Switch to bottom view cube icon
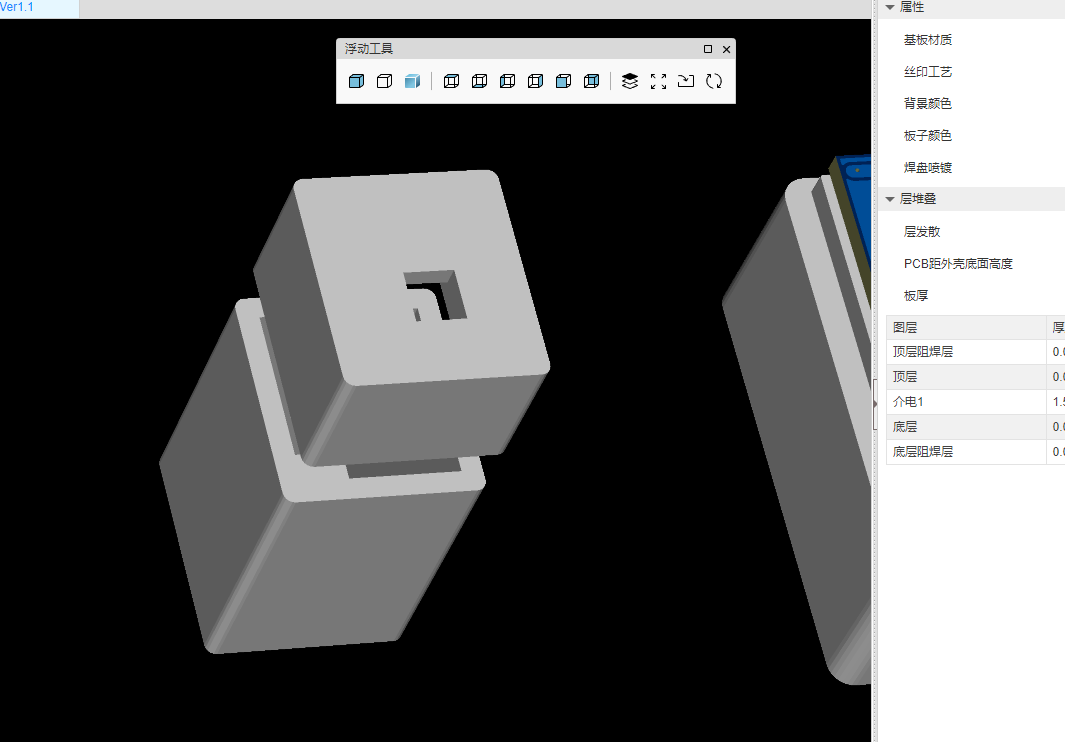The width and height of the screenshot is (1065, 742). pos(479,82)
